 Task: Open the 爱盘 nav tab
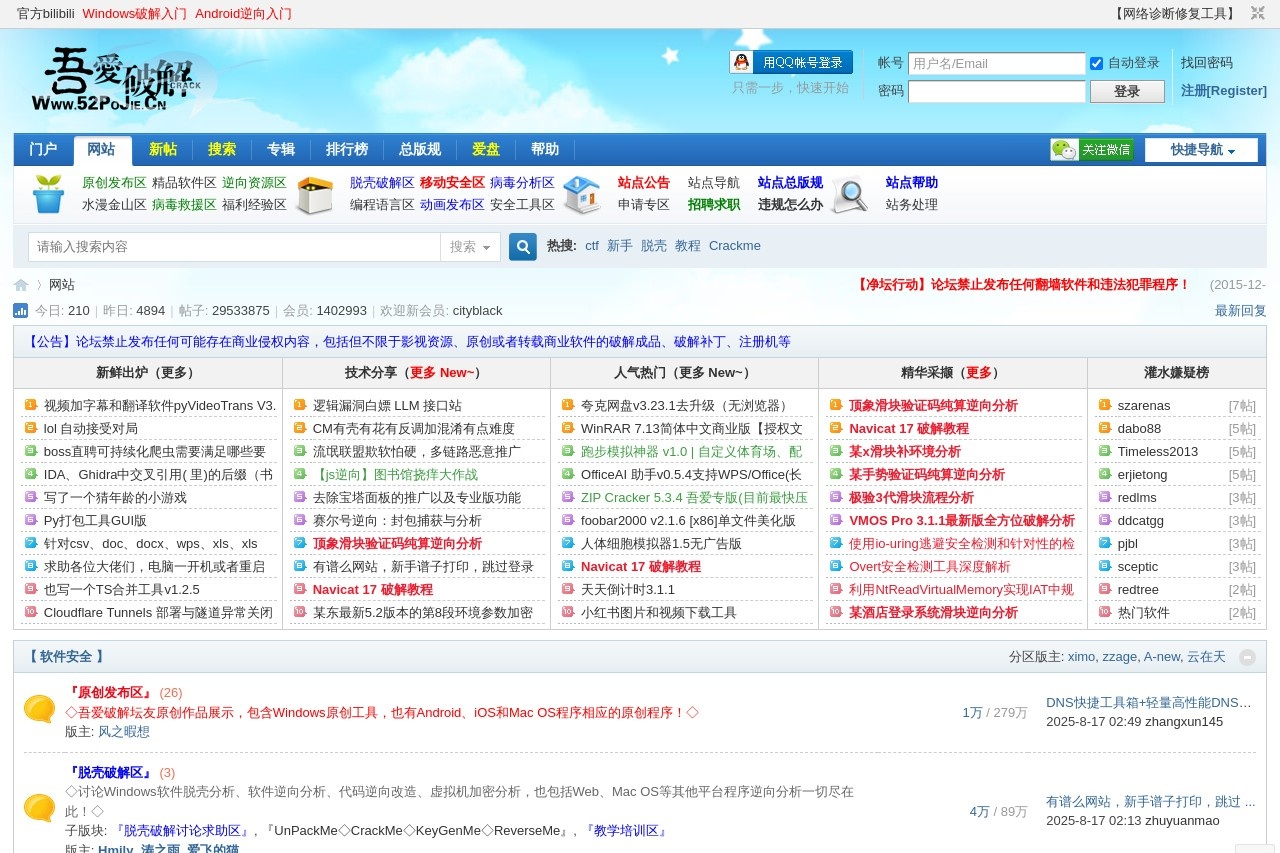(486, 150)
